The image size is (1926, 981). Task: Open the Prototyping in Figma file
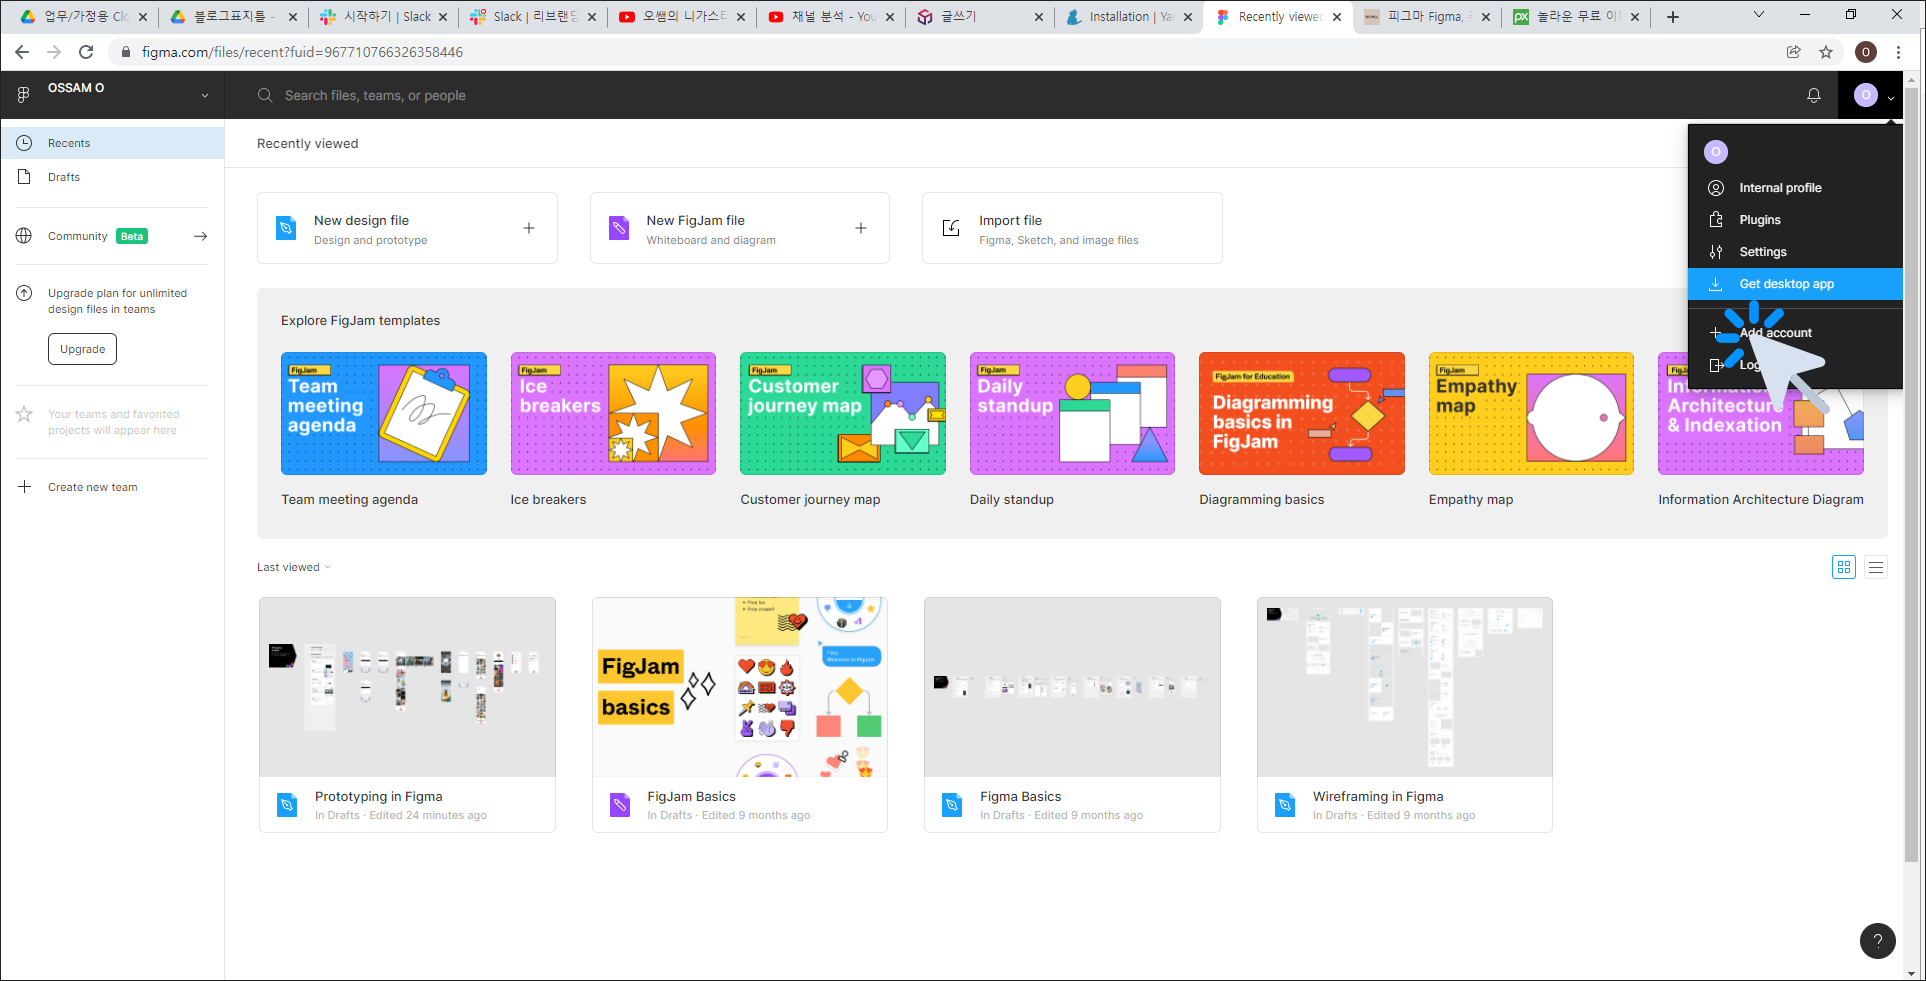(407, 715)
